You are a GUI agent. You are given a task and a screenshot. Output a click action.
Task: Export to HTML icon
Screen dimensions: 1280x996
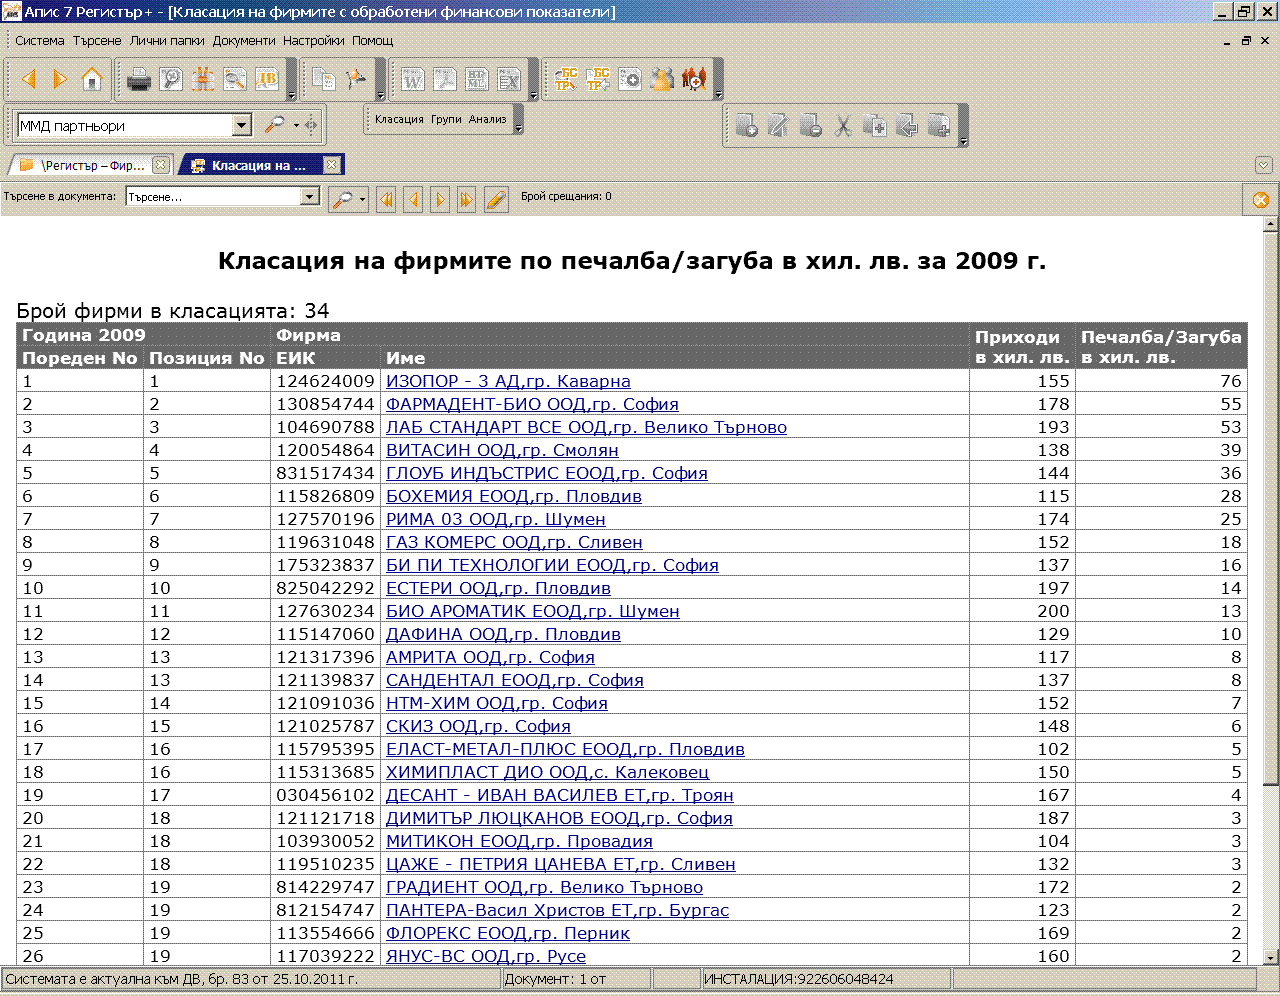click(x=477, y=79)
